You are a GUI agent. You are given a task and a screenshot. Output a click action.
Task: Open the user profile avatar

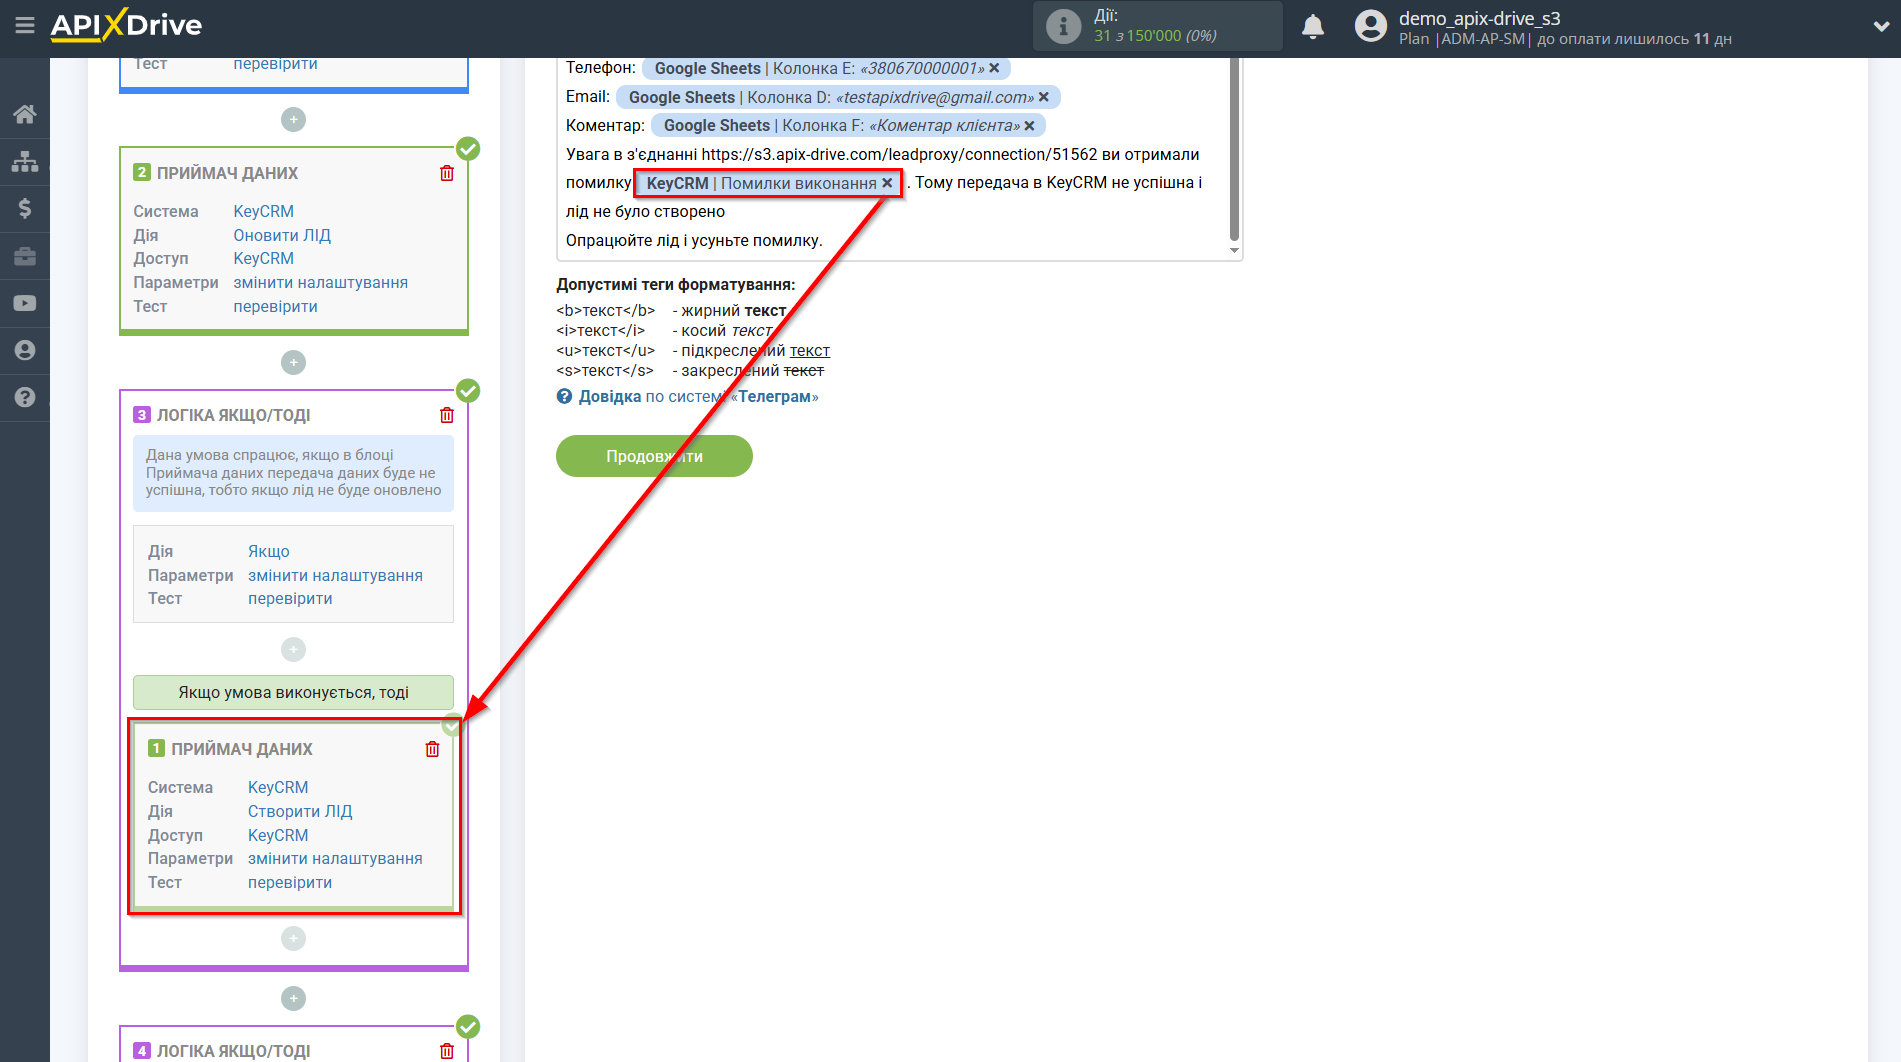coord(1371,26)
